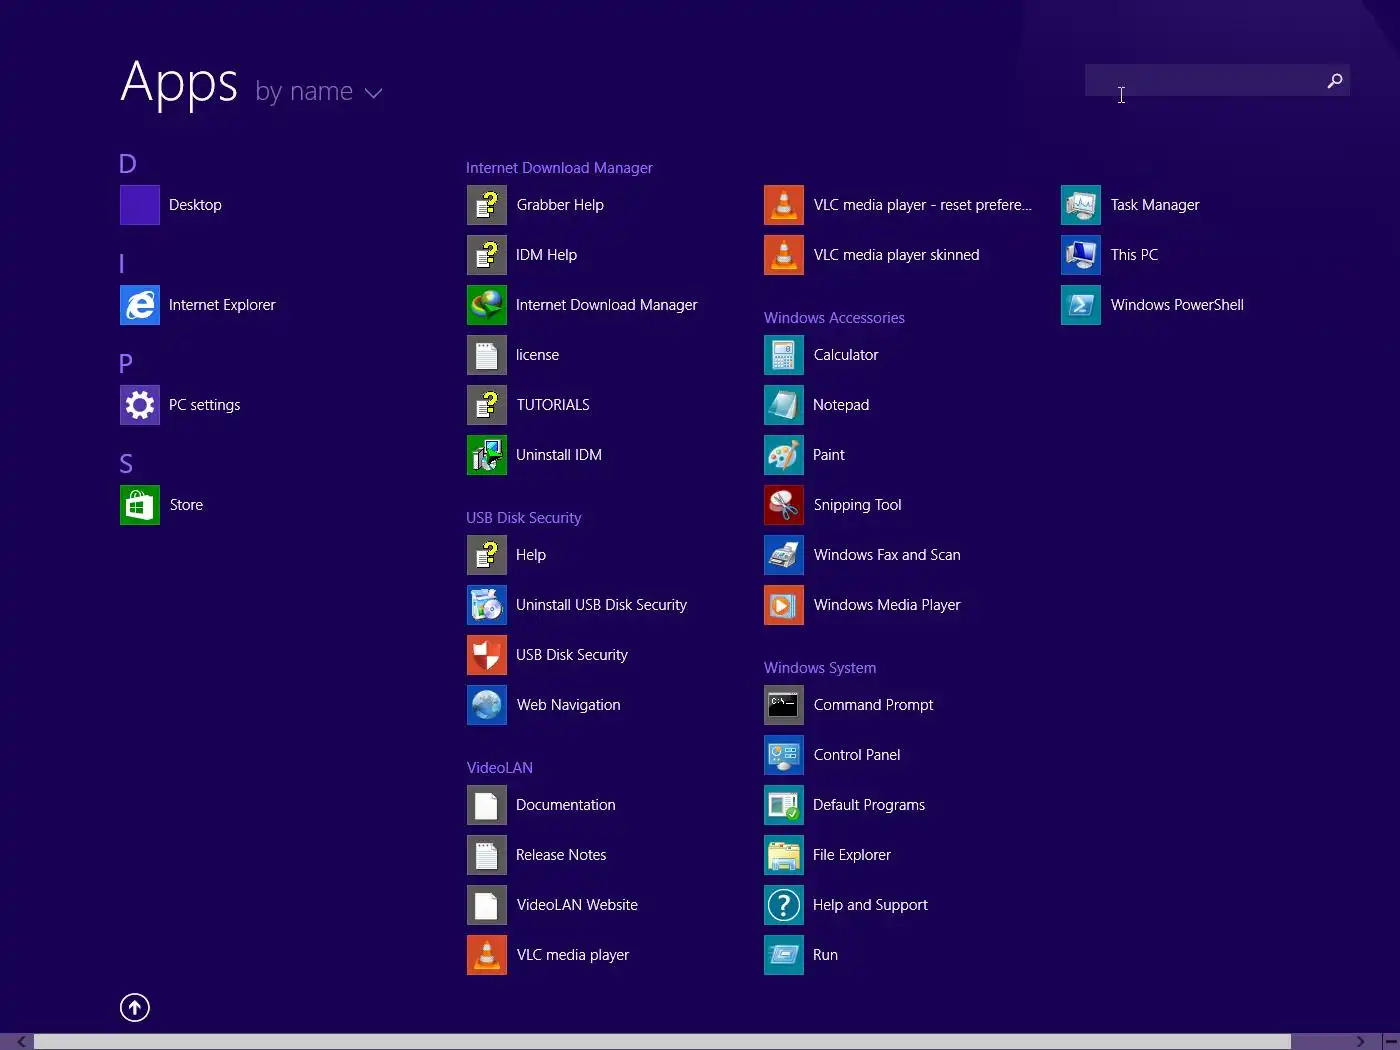Launch Internet Explorer icon

140,305
